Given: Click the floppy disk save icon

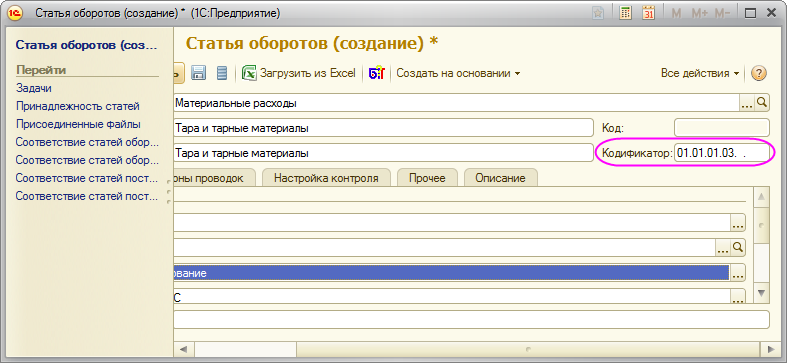Looking at the screenshot, I should coord(199,73).
